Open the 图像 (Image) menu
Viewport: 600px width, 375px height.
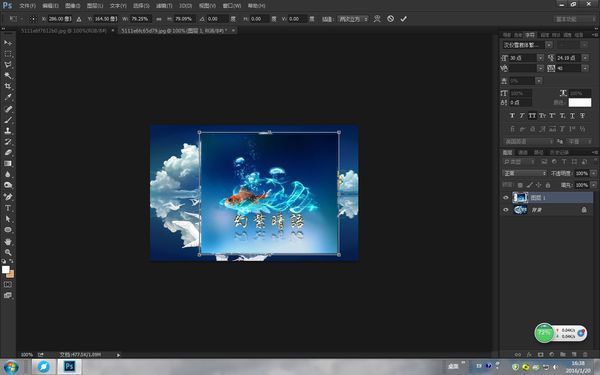[72, 6]
